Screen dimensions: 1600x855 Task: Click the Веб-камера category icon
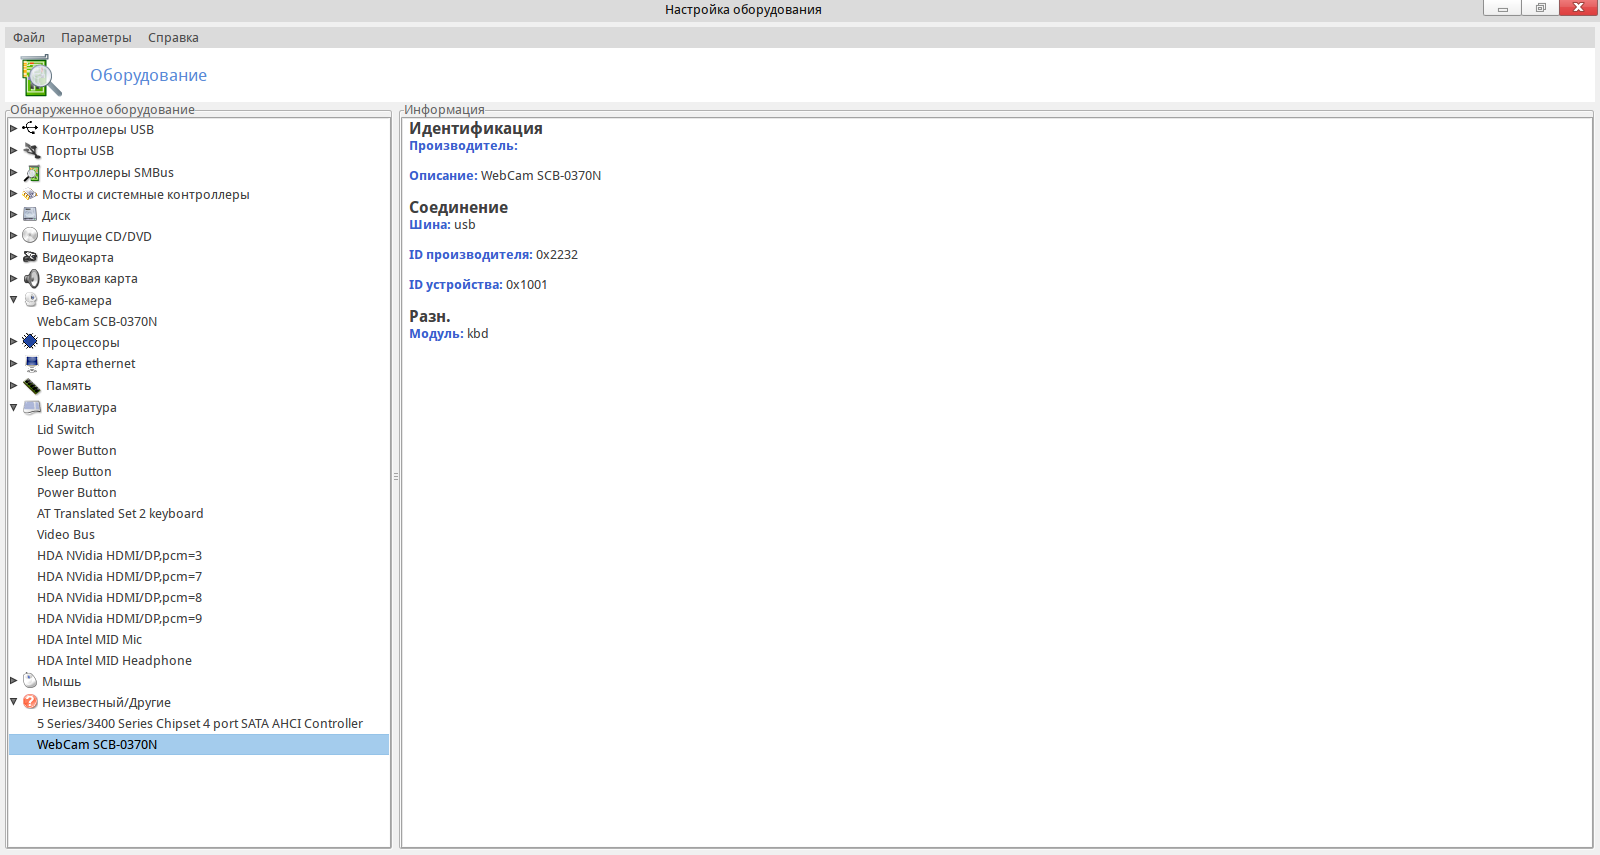[30, 300]
